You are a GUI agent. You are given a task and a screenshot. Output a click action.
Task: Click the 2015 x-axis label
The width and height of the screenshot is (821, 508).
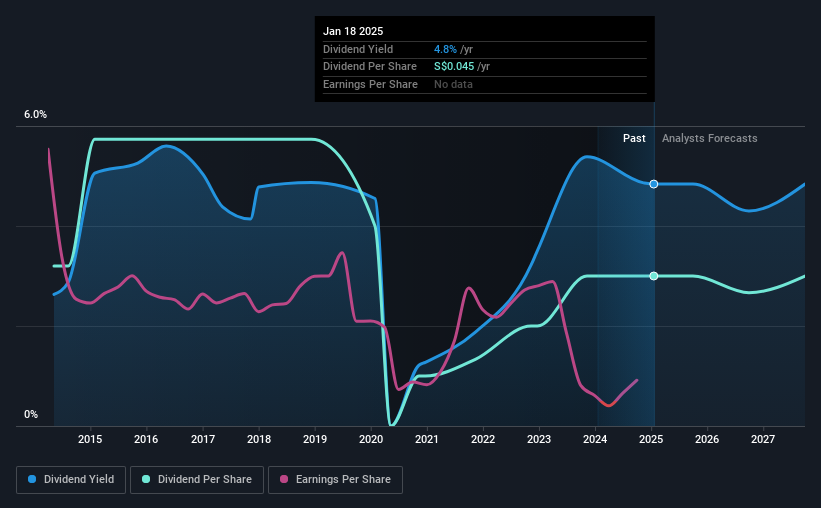(x=90, y=439)
